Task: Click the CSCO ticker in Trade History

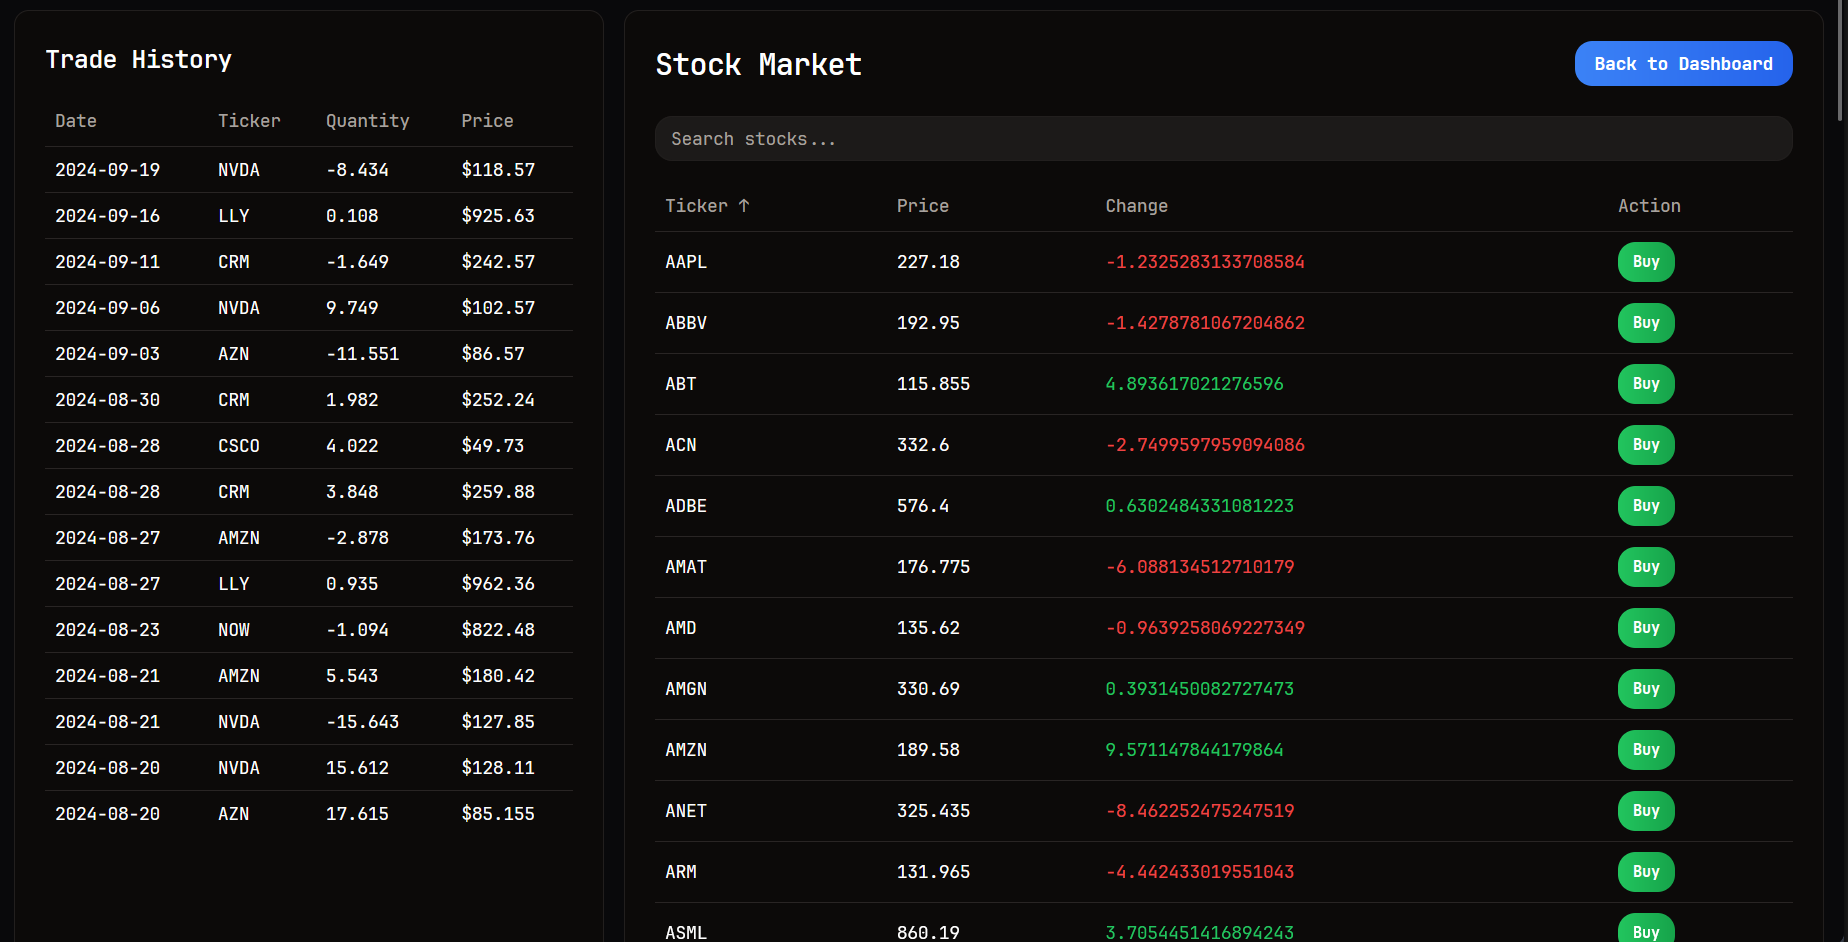Action: tap(239, 446)
